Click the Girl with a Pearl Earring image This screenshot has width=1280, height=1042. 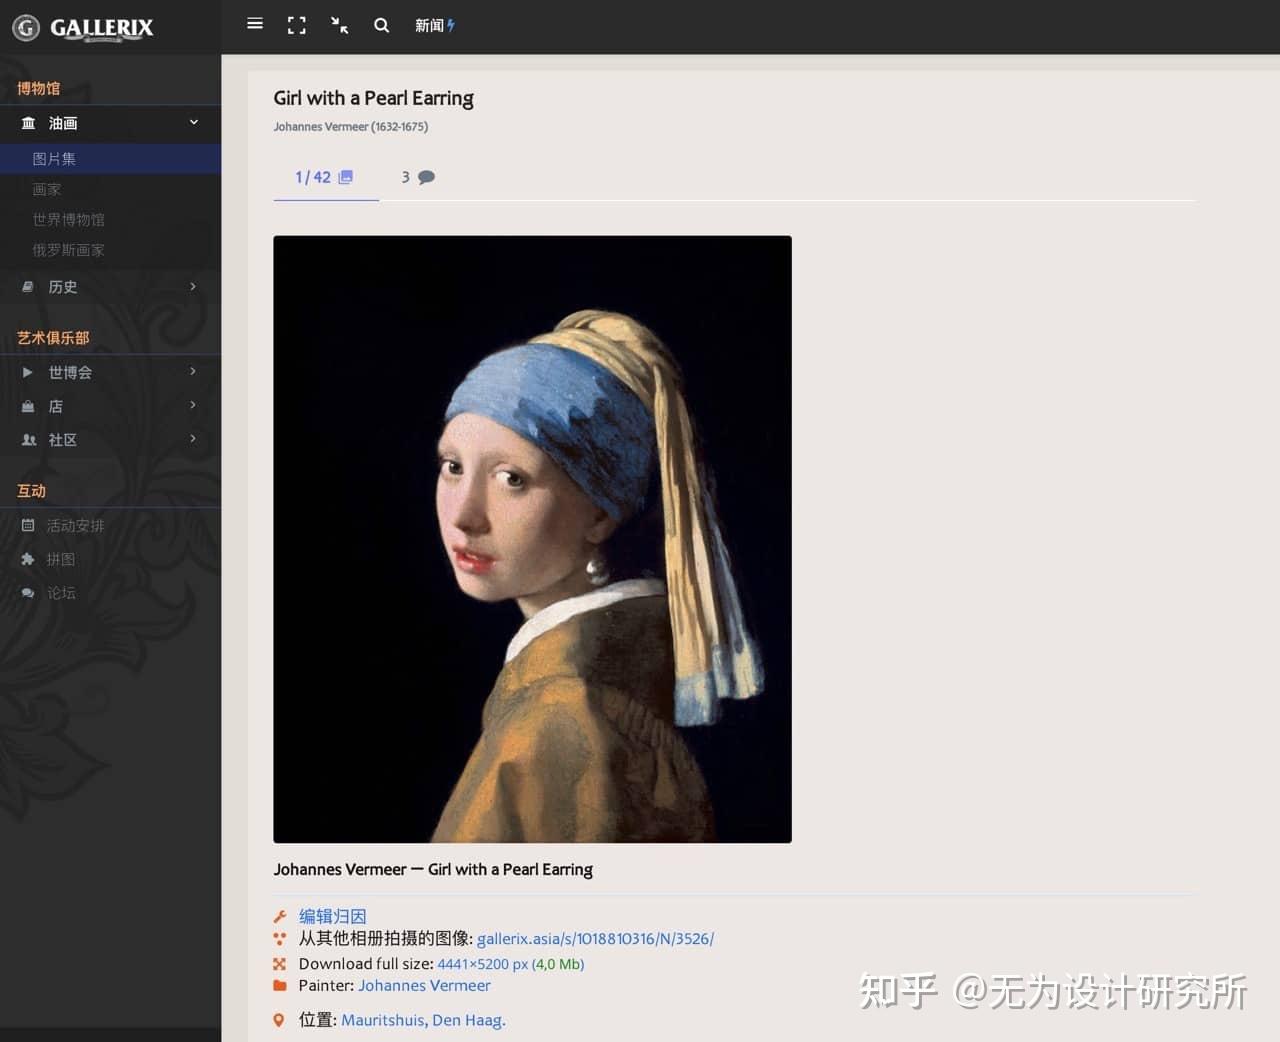click(x=532, y=538)
